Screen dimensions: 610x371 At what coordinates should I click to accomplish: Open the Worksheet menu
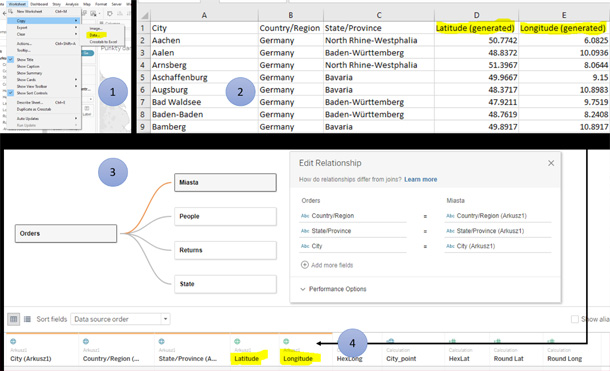[x=17, y=4]
